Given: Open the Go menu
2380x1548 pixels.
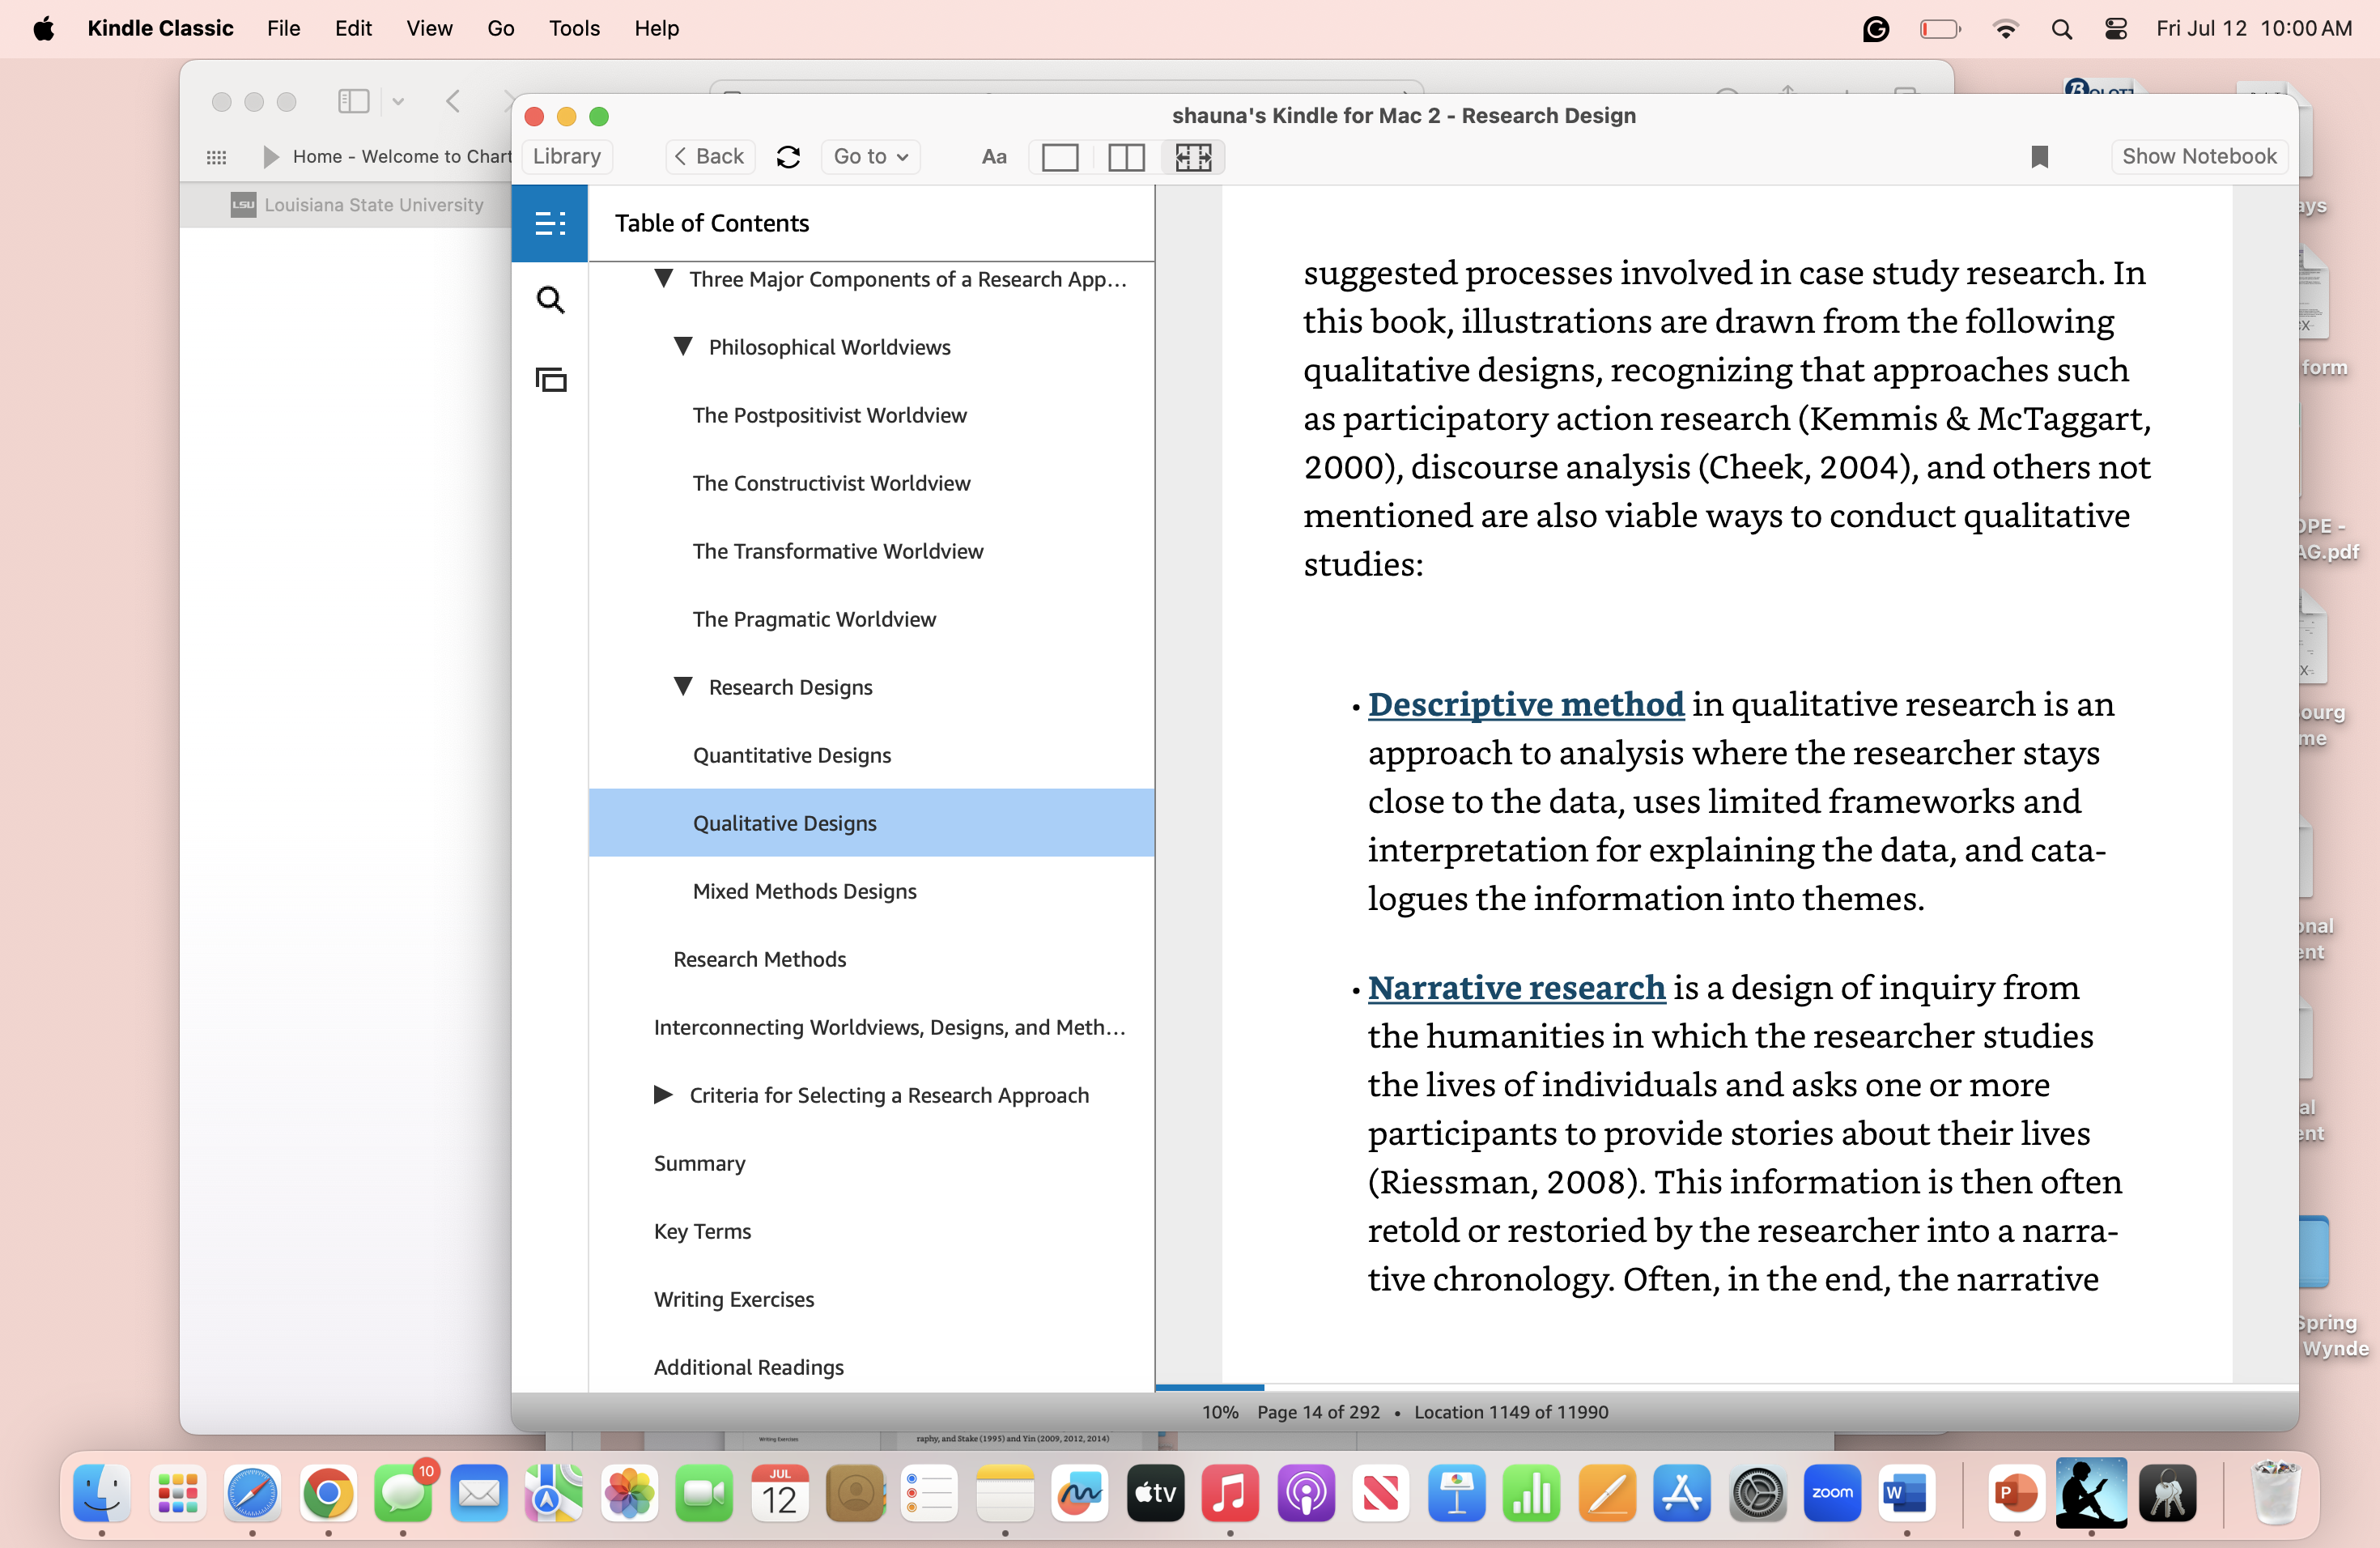Looking at the screenshot, I should pos(500,28).
